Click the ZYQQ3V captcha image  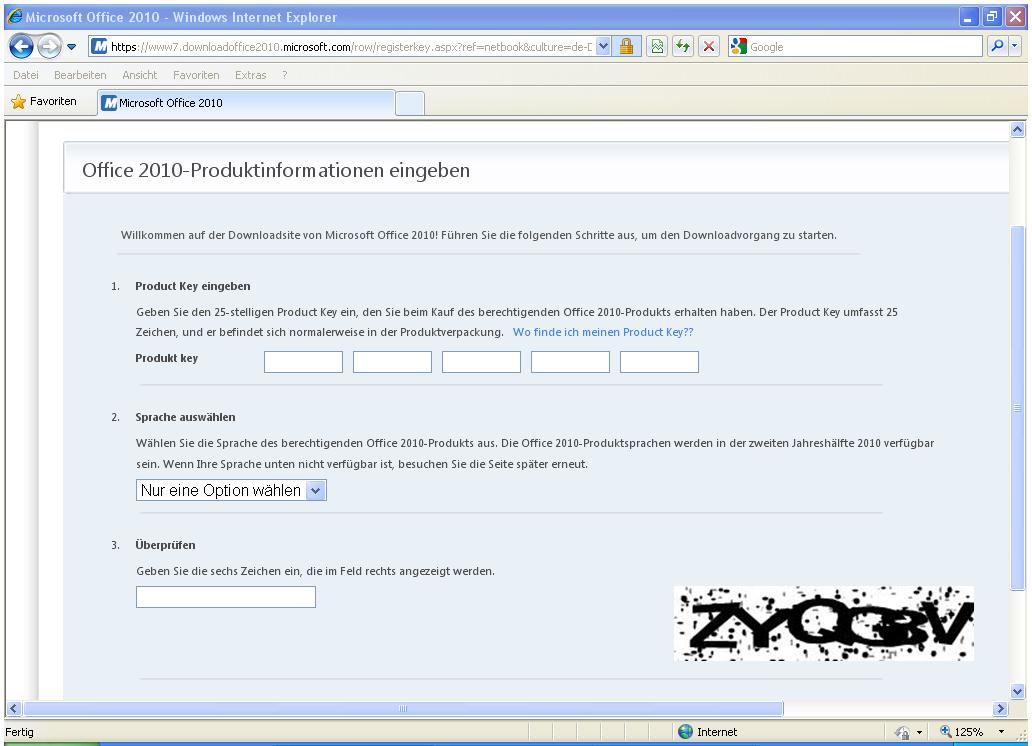tap(823, 624)
